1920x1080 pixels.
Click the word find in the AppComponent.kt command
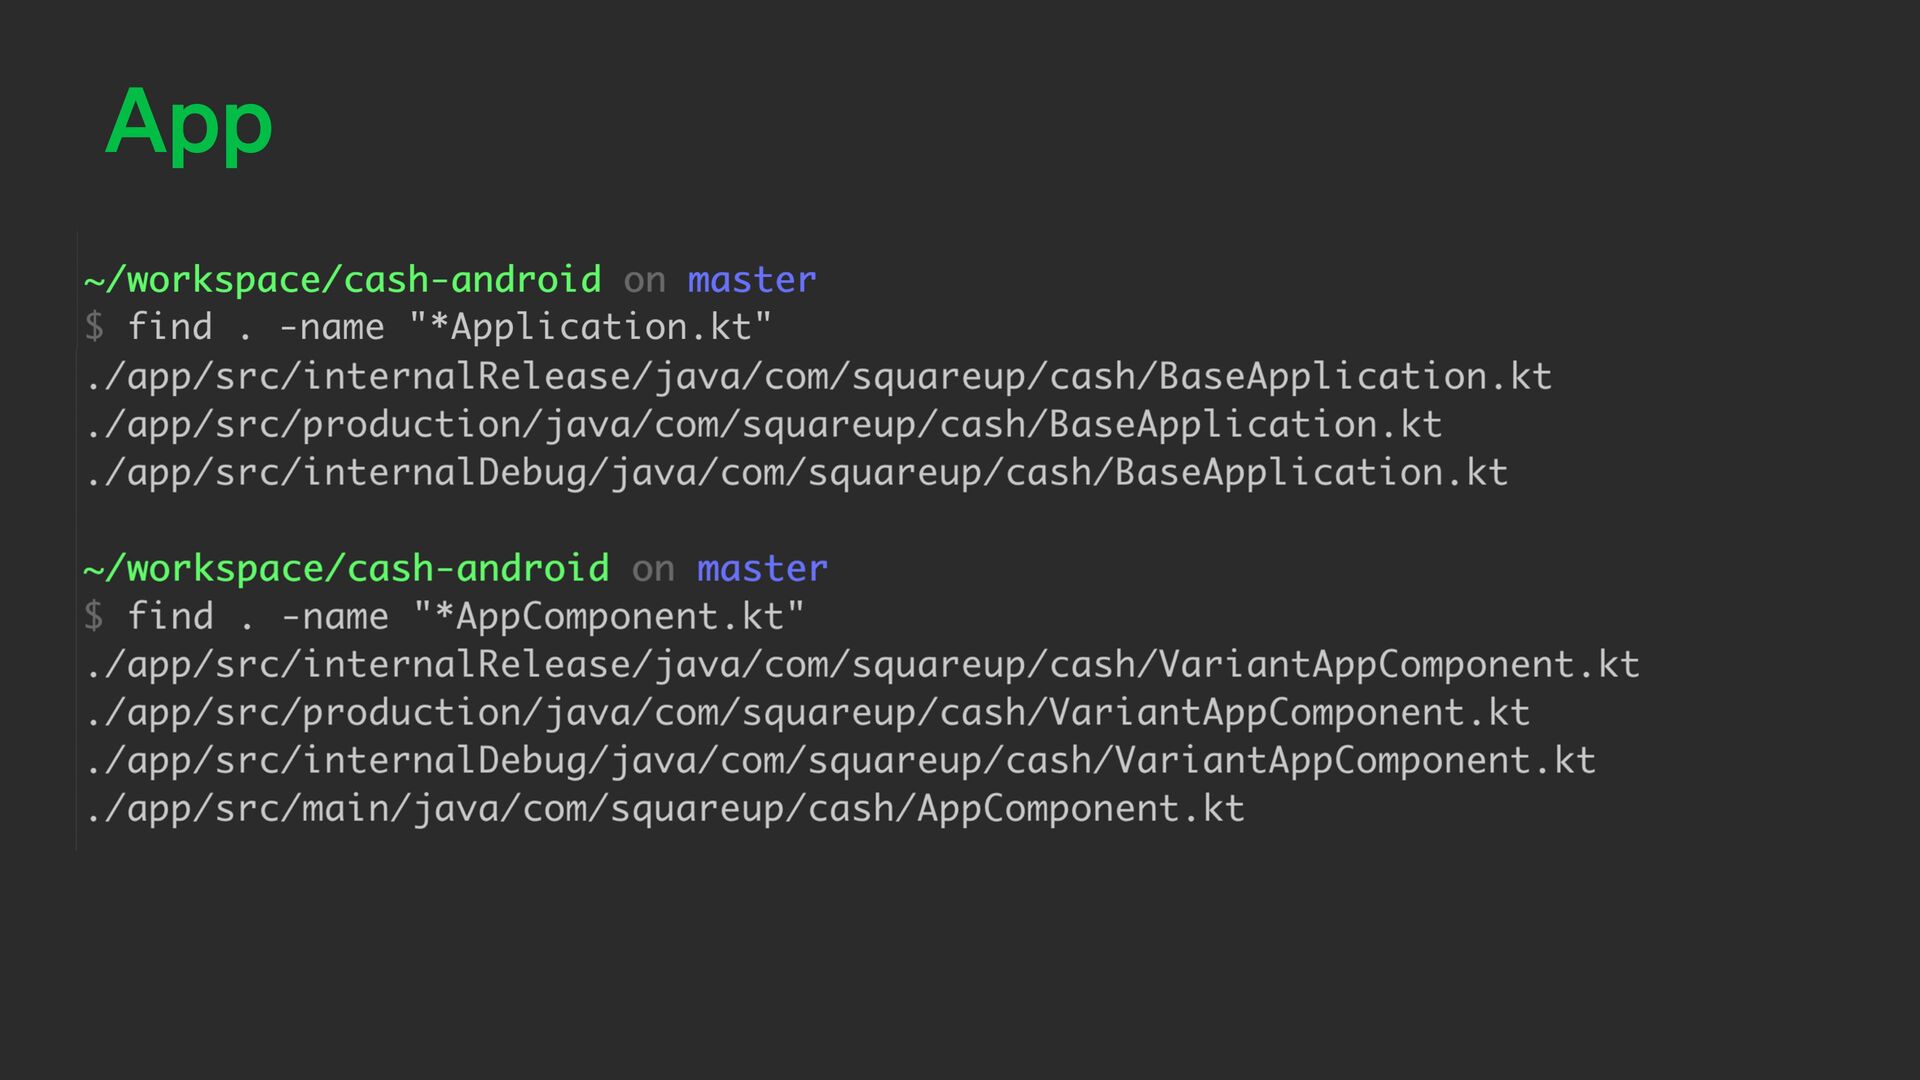(x=170, y=616)
